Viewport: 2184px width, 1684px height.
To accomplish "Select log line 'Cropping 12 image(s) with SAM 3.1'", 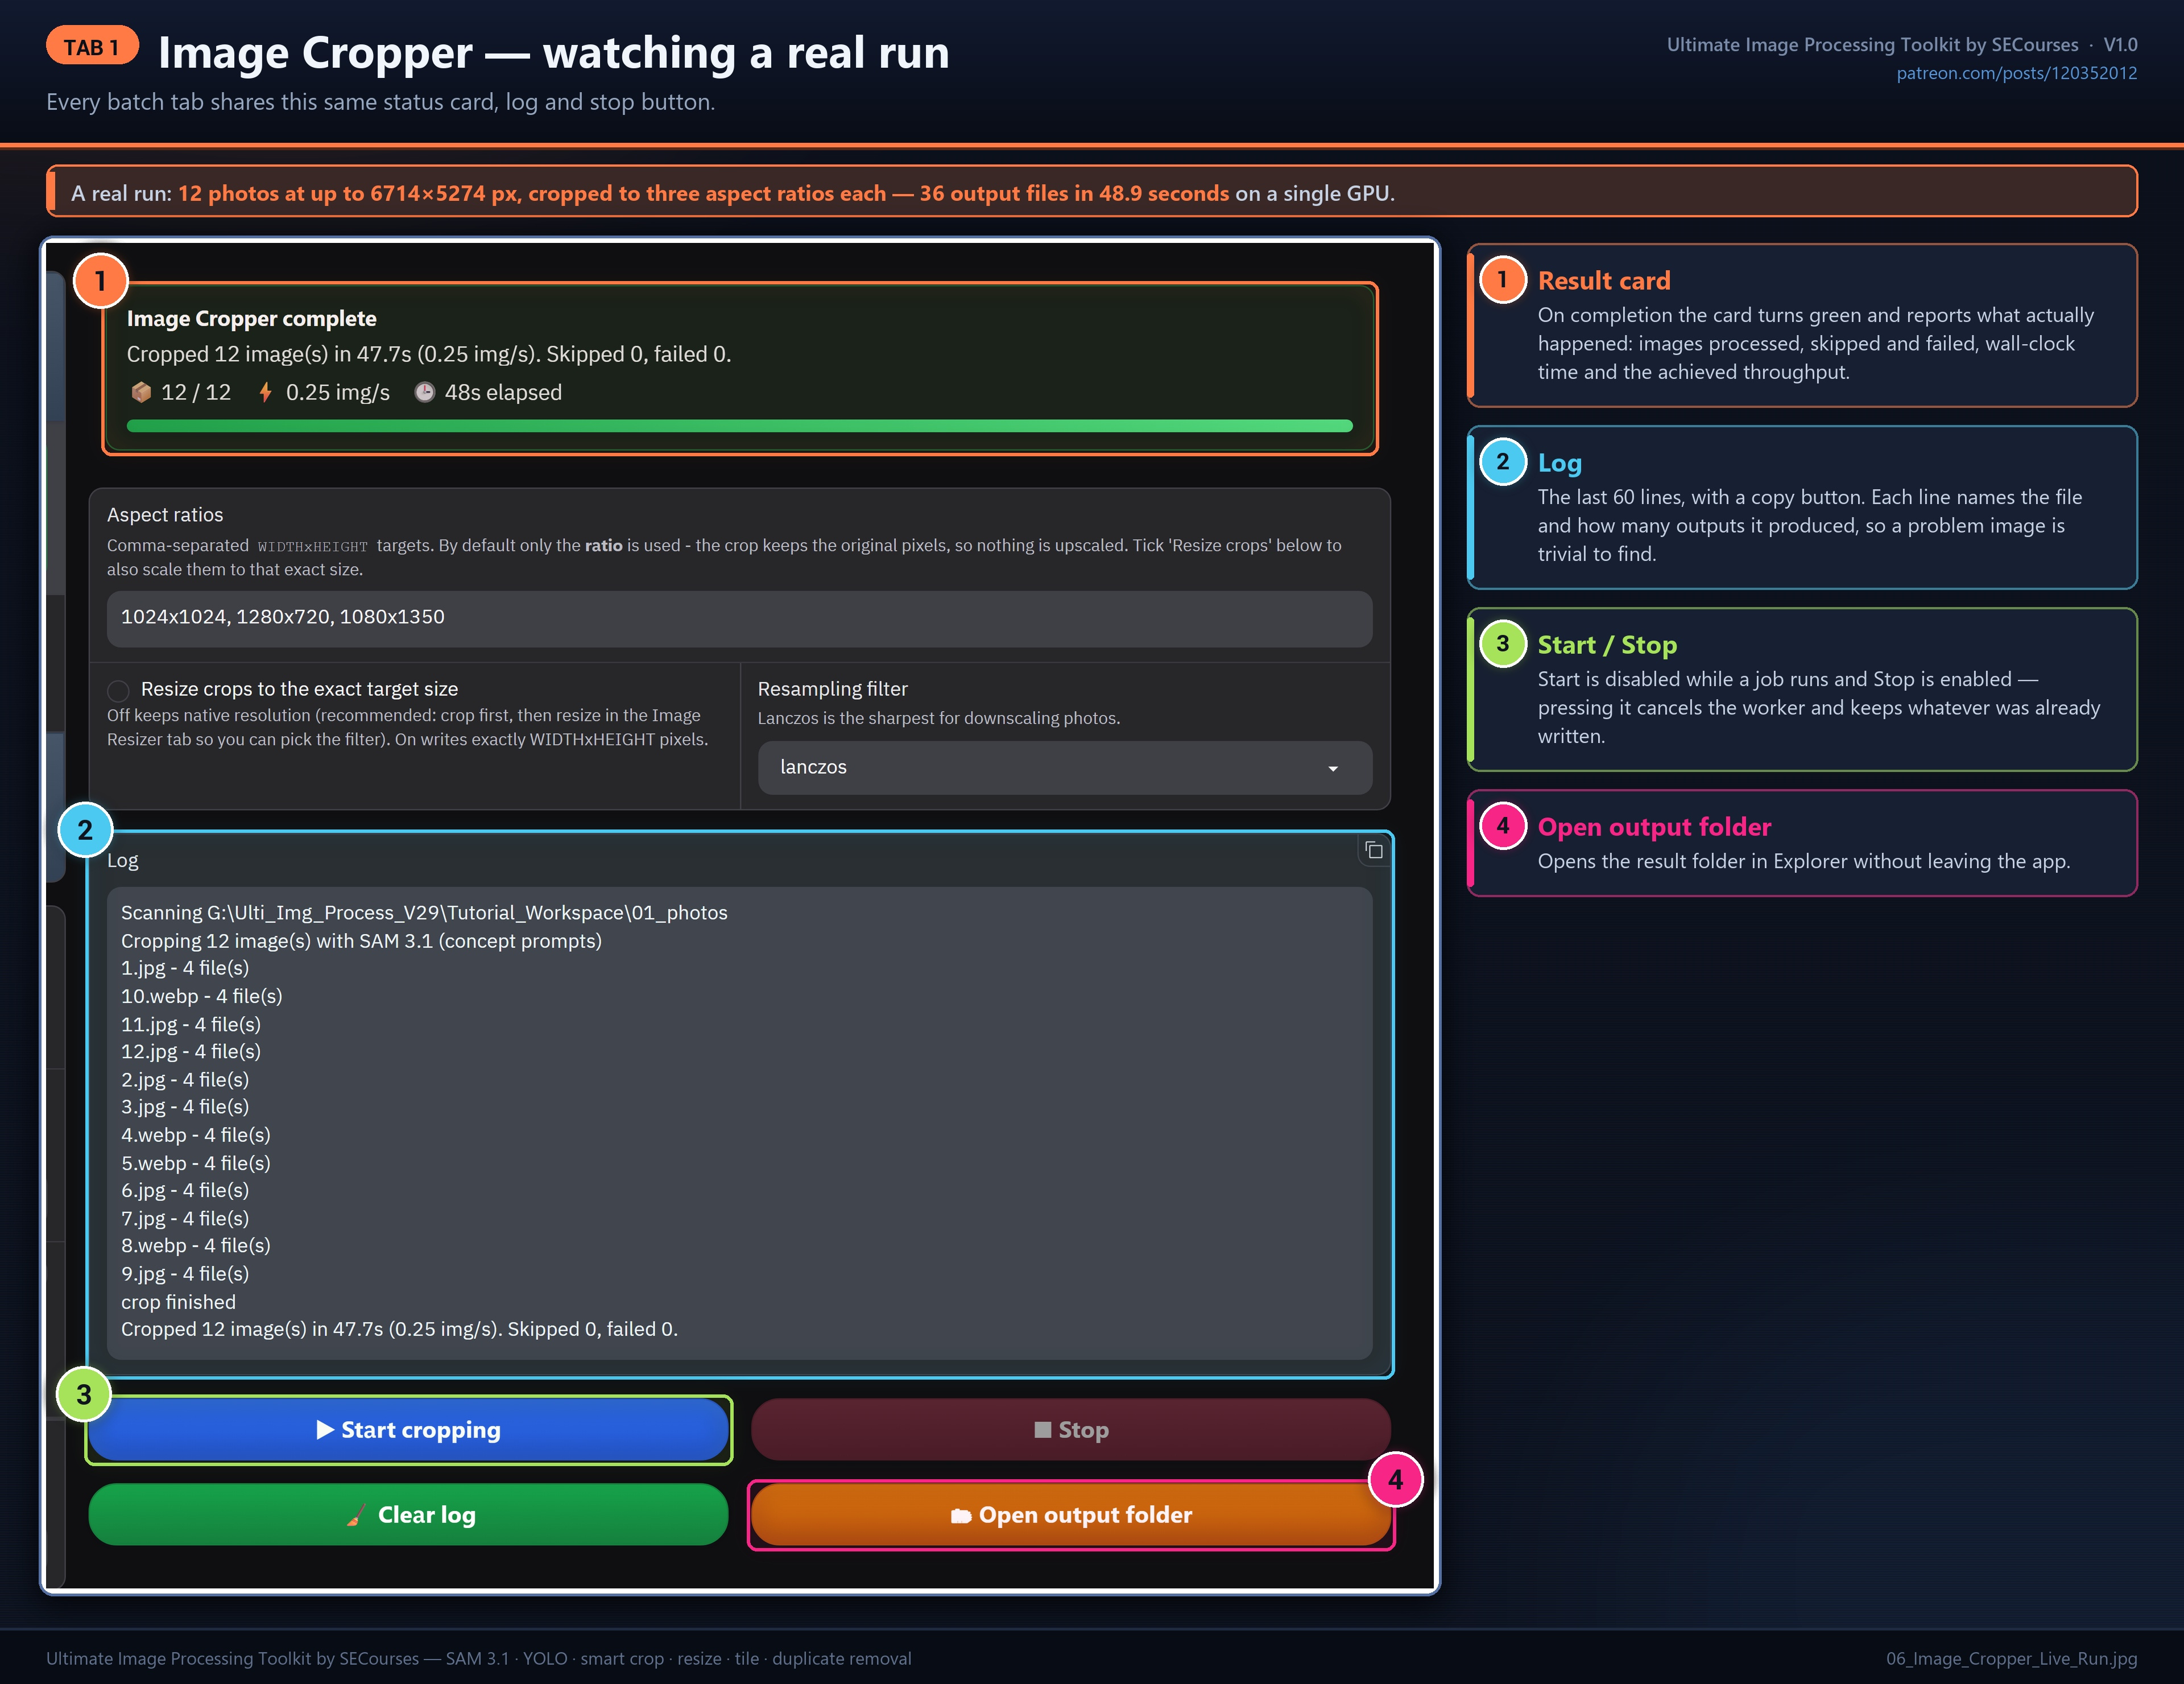I will click(361, 941).
